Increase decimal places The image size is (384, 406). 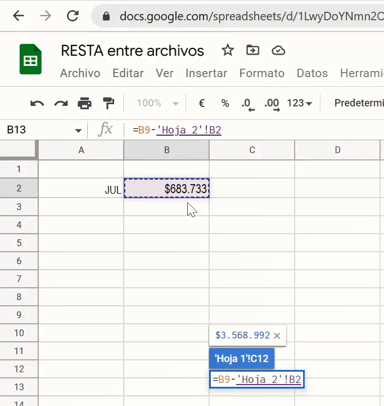click(x=272, y=104)
